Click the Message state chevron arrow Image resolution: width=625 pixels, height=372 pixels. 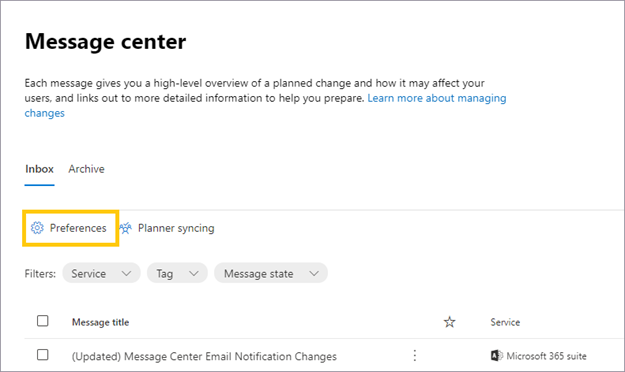tap(314, 274)
